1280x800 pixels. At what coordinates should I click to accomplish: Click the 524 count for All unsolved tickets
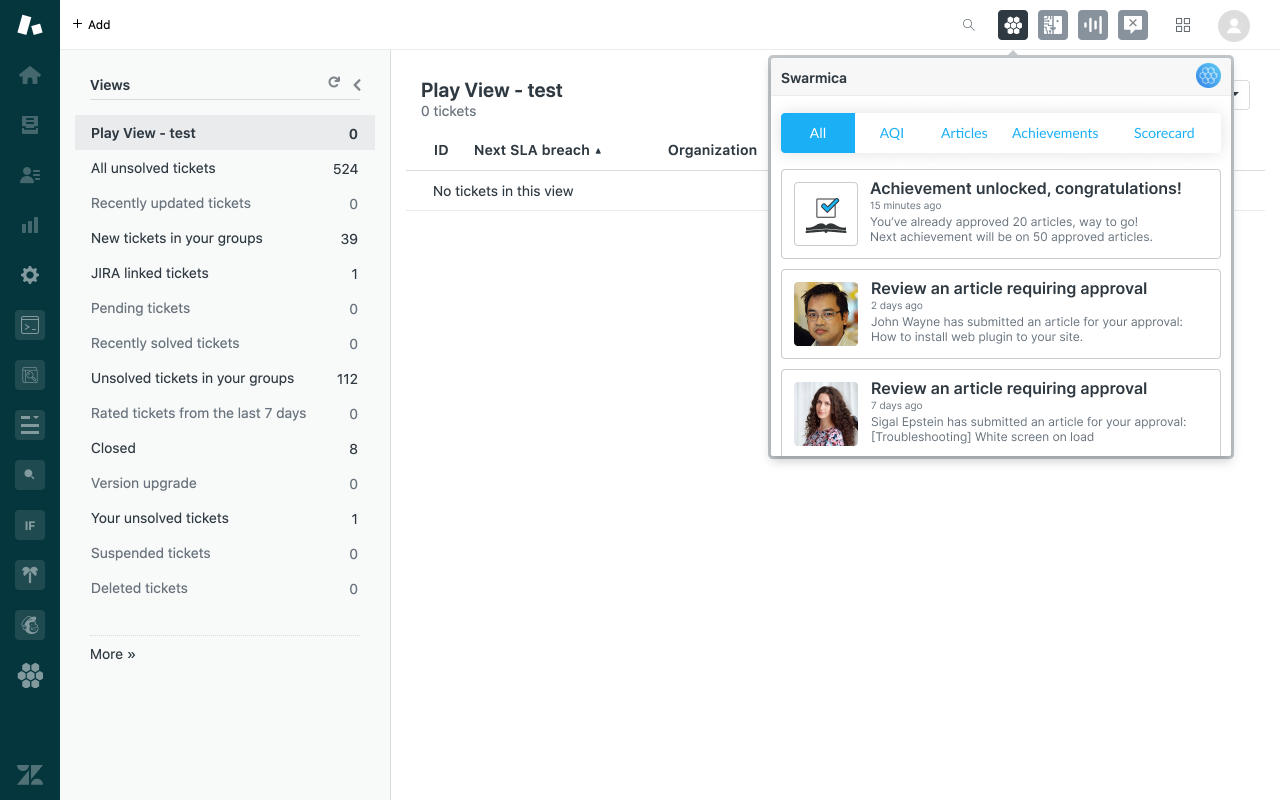pos(345,169)
